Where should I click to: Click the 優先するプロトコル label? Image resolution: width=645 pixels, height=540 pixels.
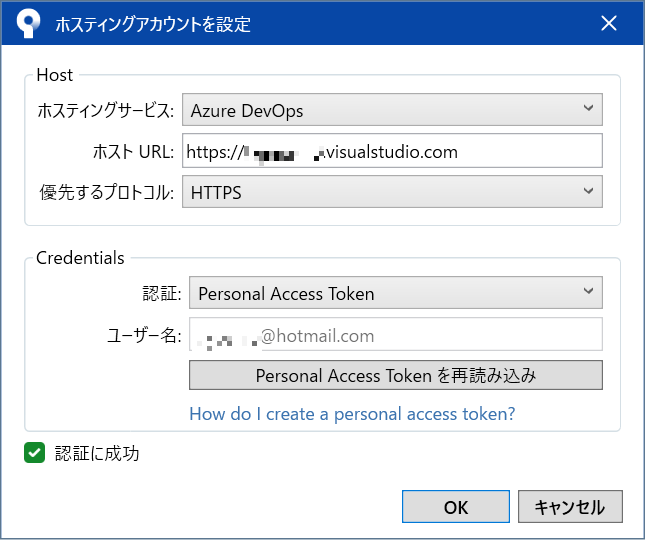coord(105,192)
